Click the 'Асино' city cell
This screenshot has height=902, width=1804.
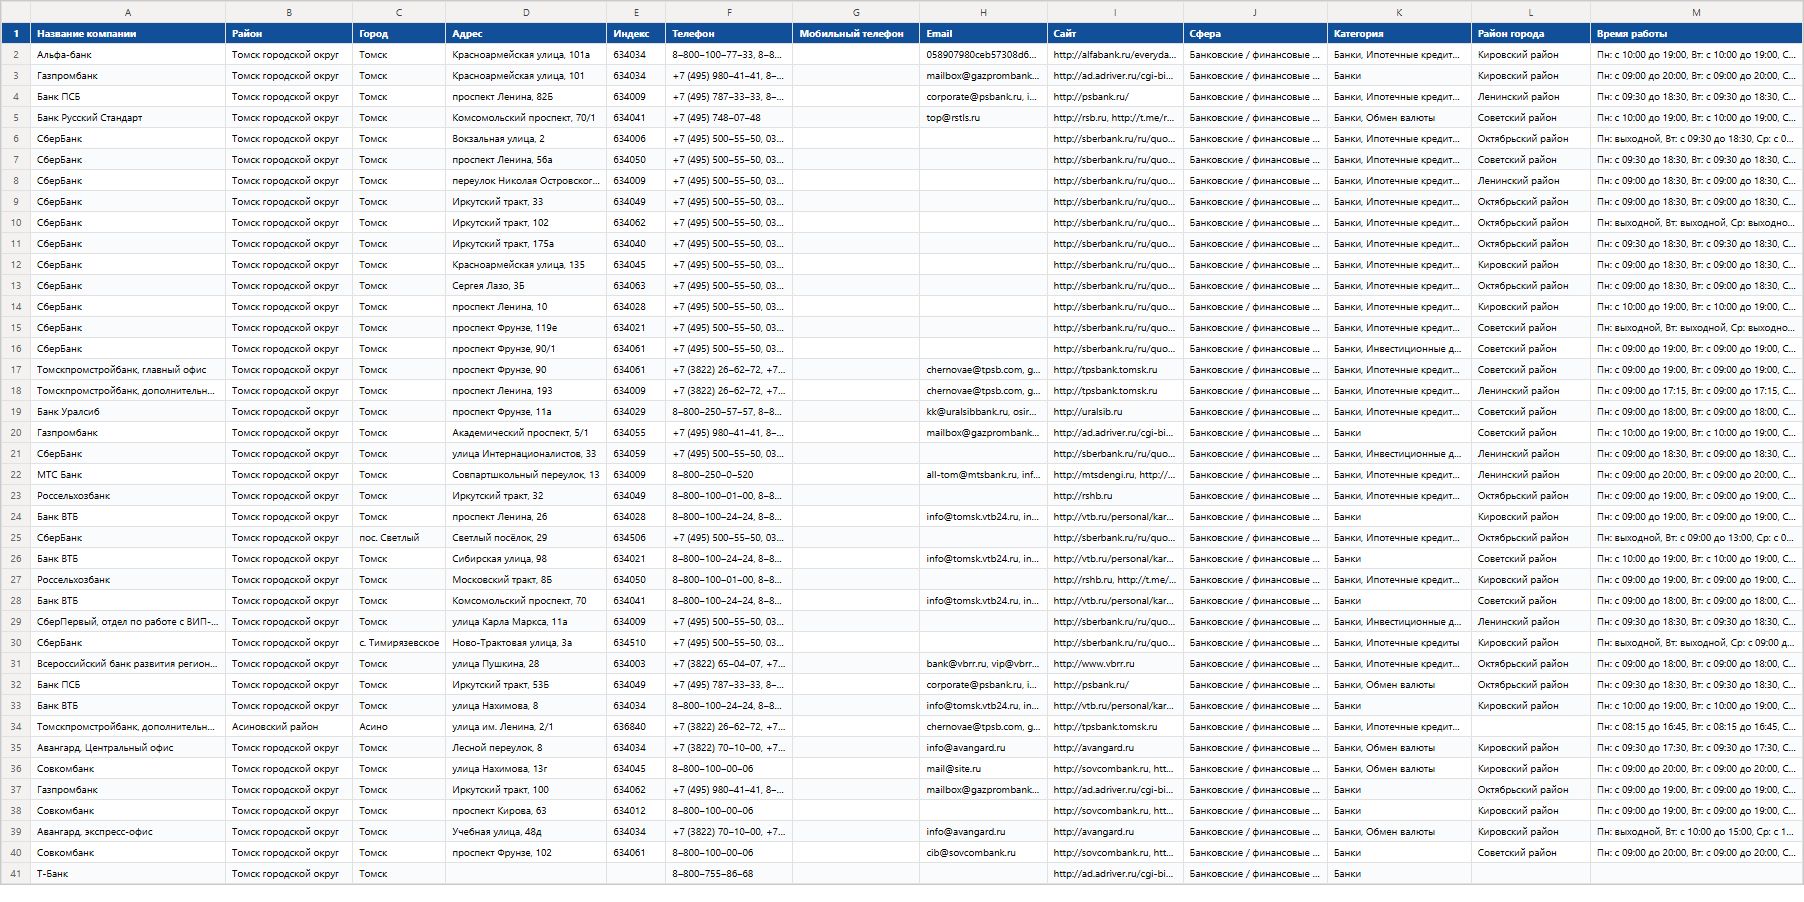click(x=399, y=727)
